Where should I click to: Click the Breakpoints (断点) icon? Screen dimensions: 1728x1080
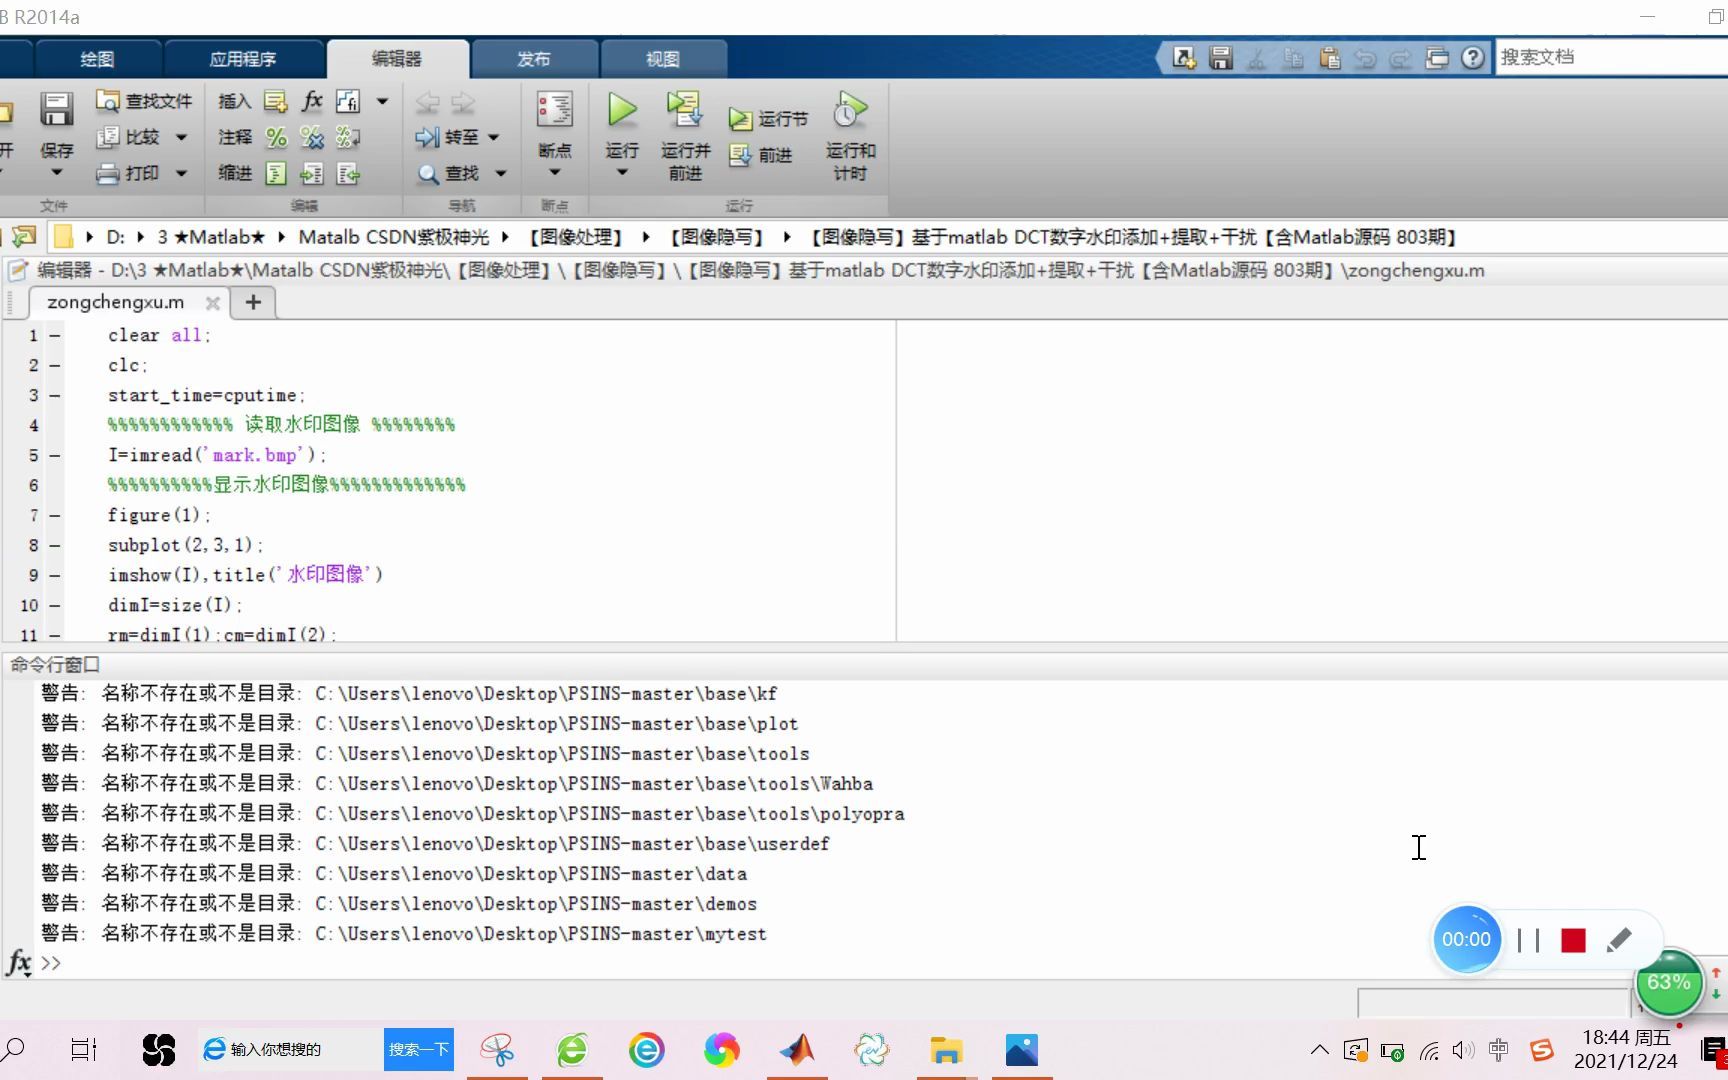coord(554,110)
